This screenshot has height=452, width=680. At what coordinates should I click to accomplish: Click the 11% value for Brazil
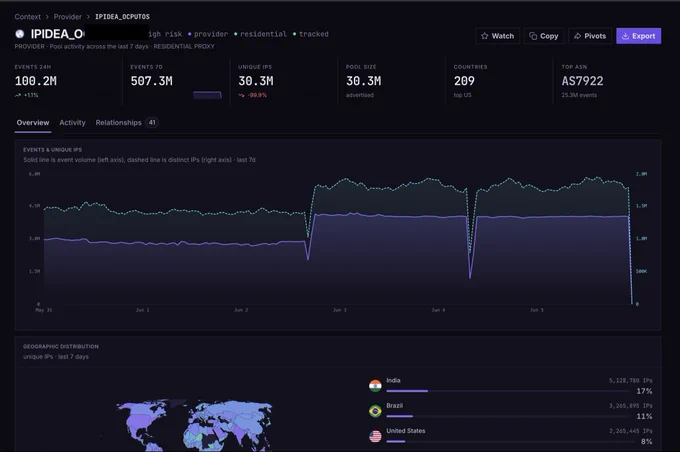[x=644, y=416]
